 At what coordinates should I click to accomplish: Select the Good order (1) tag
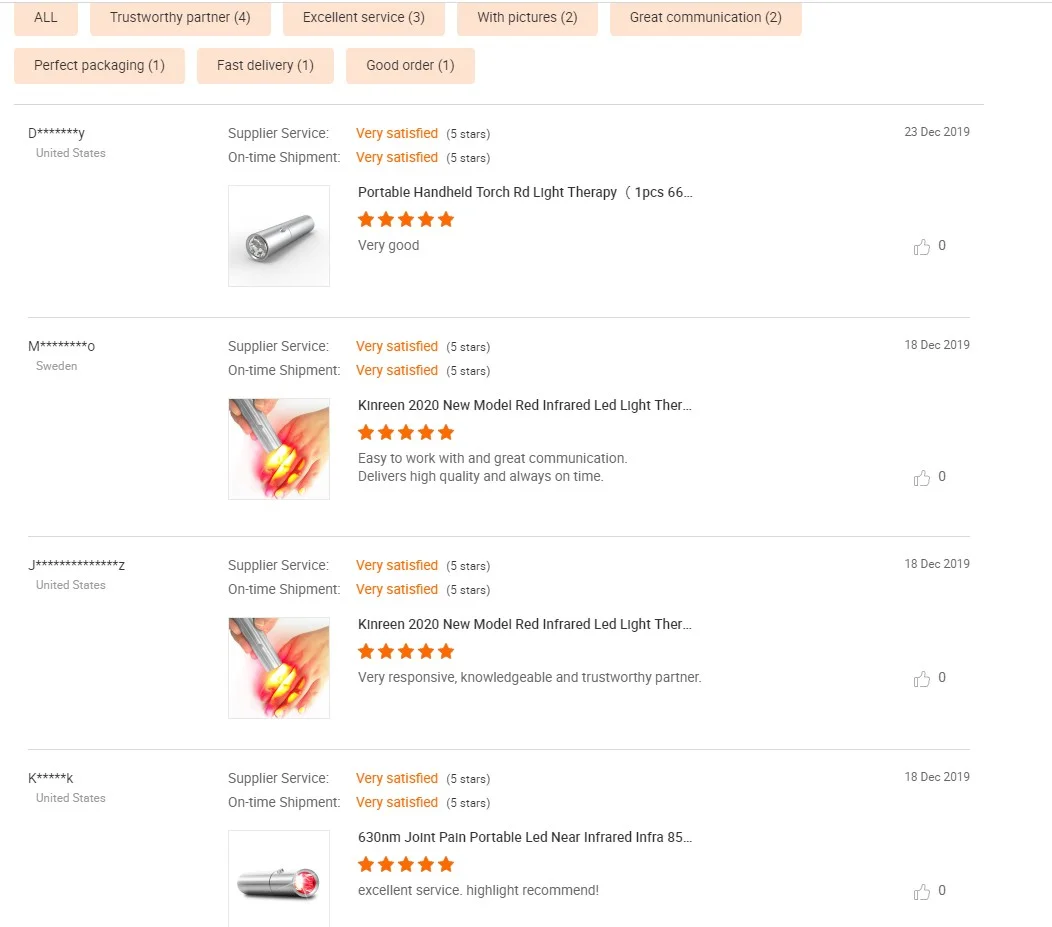(410, 65)
